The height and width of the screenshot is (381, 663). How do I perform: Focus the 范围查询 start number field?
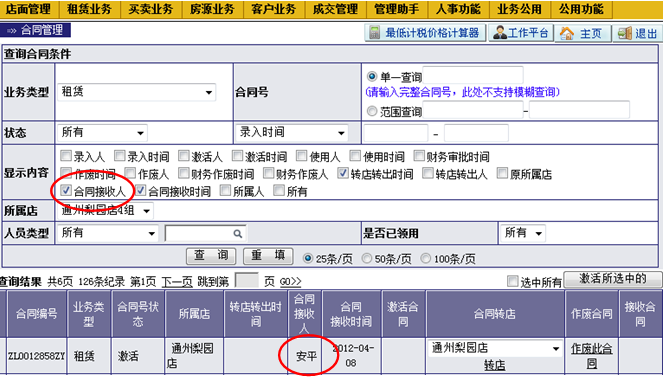[x=473, y=110]
